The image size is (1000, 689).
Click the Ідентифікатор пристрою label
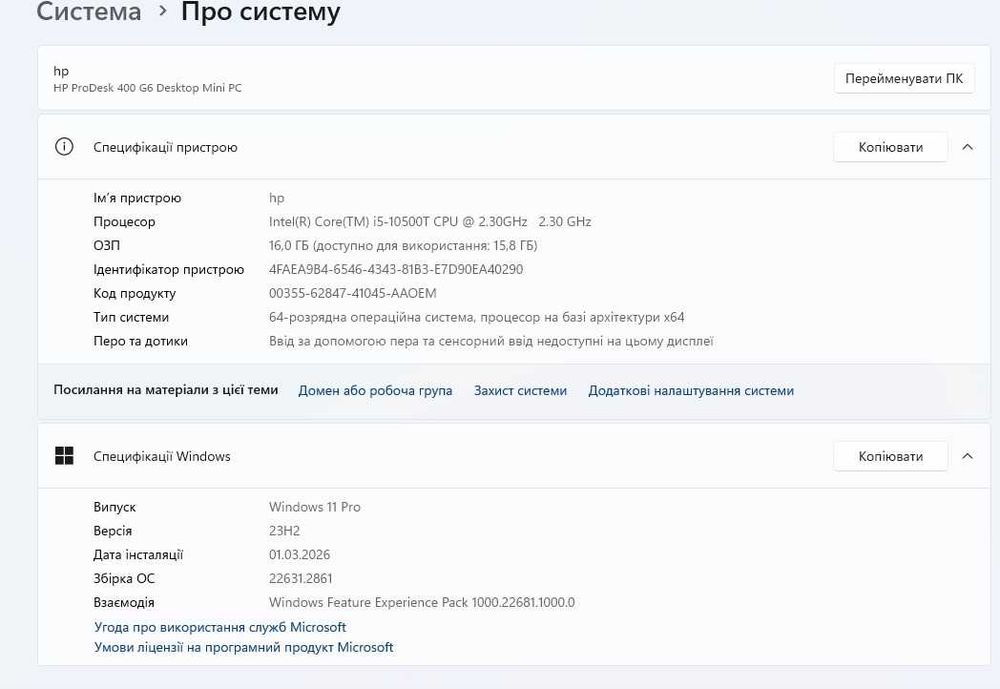168,270
